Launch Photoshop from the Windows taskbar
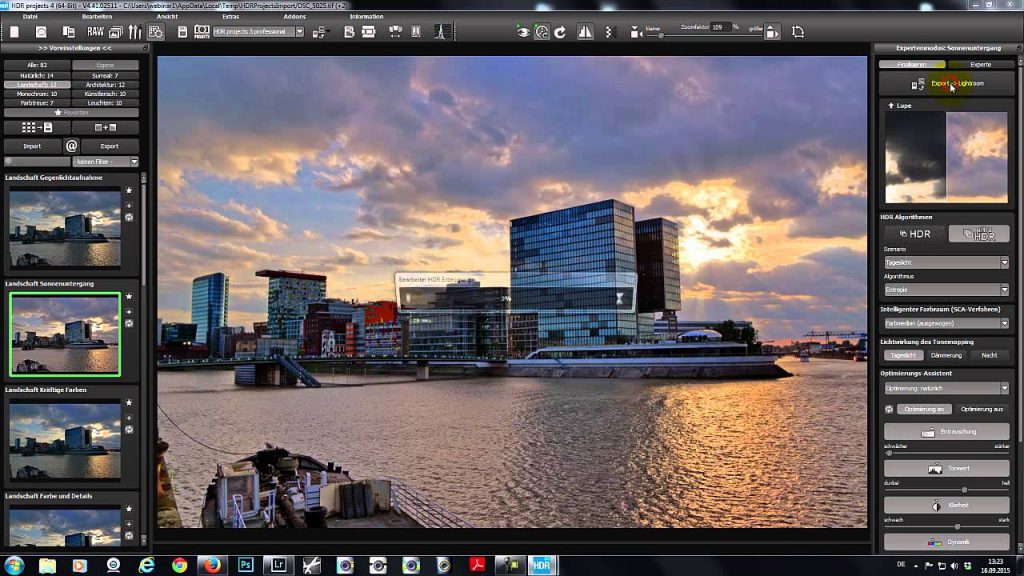Screen dimensions: 1024x576 pos(245,565)
